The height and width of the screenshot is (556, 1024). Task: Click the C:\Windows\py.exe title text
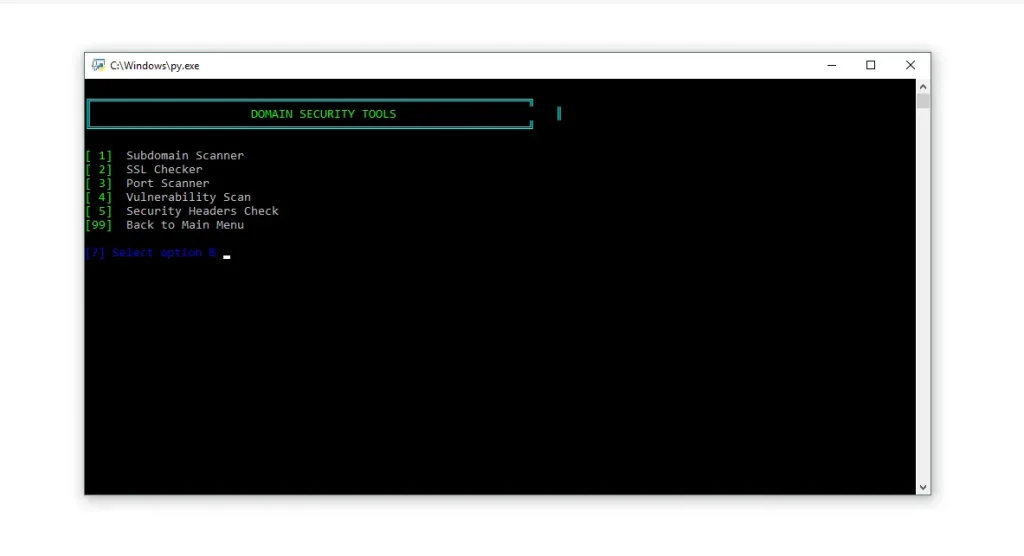[x=155, y=65]
